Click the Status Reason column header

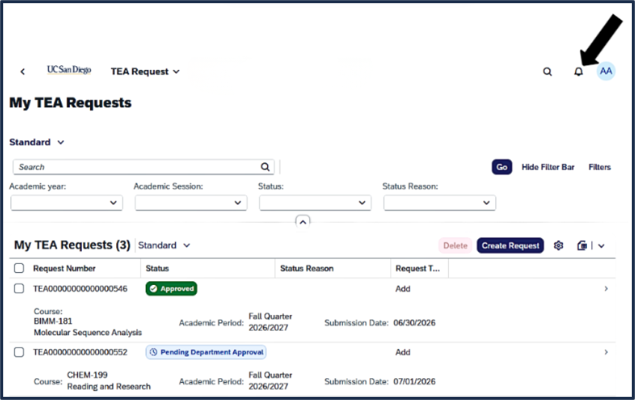click(x=307, y=268)
